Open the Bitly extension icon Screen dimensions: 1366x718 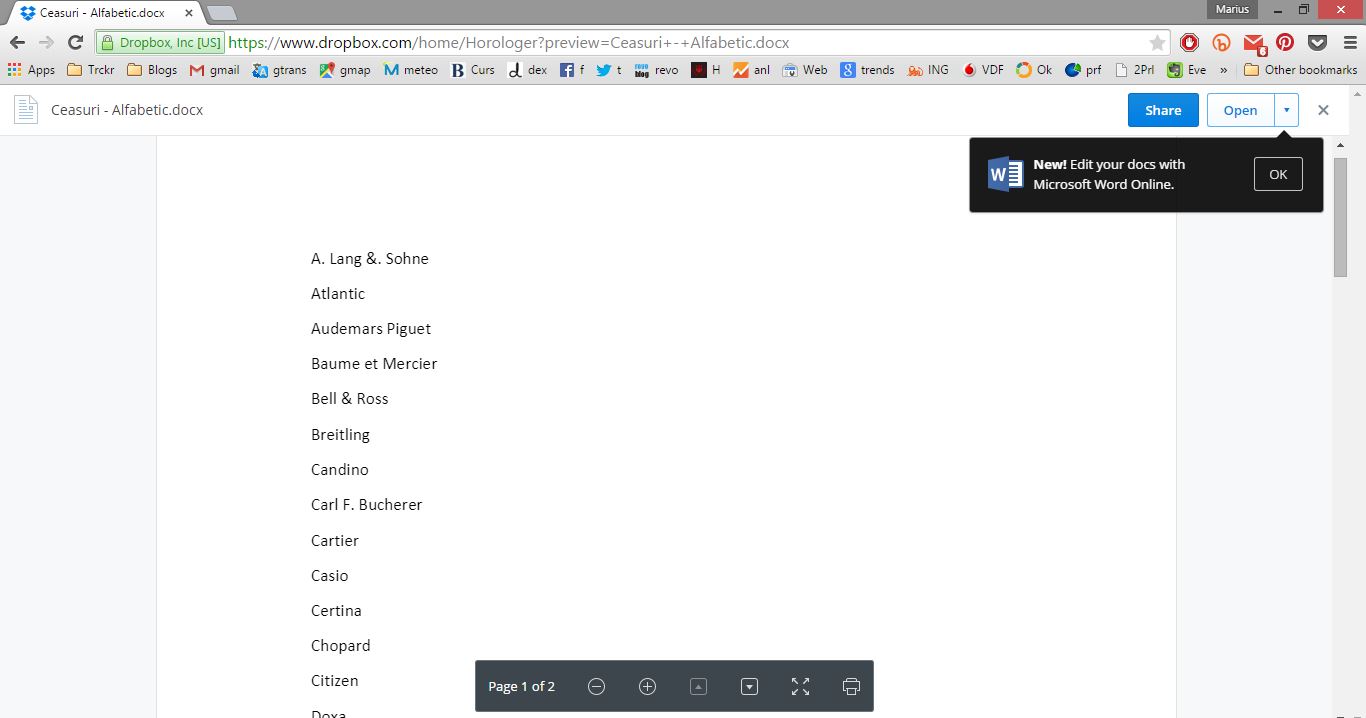pos(1221,43)
